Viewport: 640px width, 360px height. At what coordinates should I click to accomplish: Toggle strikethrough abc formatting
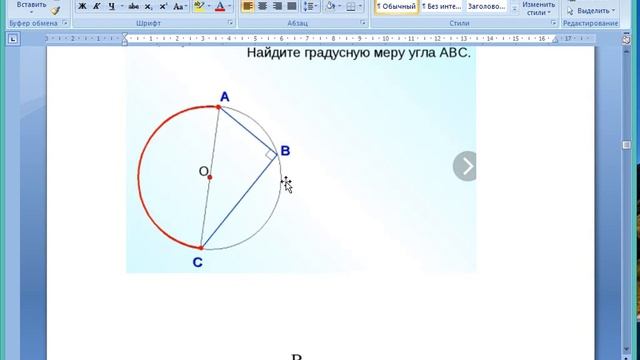pyautogui.click(x=133, y=6)
